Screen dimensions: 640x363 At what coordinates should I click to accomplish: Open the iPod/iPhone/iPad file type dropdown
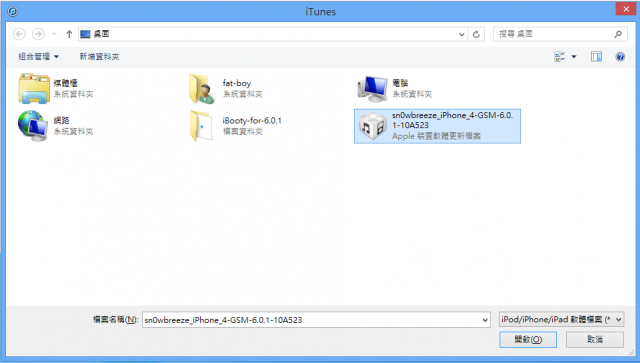point(562,319)
